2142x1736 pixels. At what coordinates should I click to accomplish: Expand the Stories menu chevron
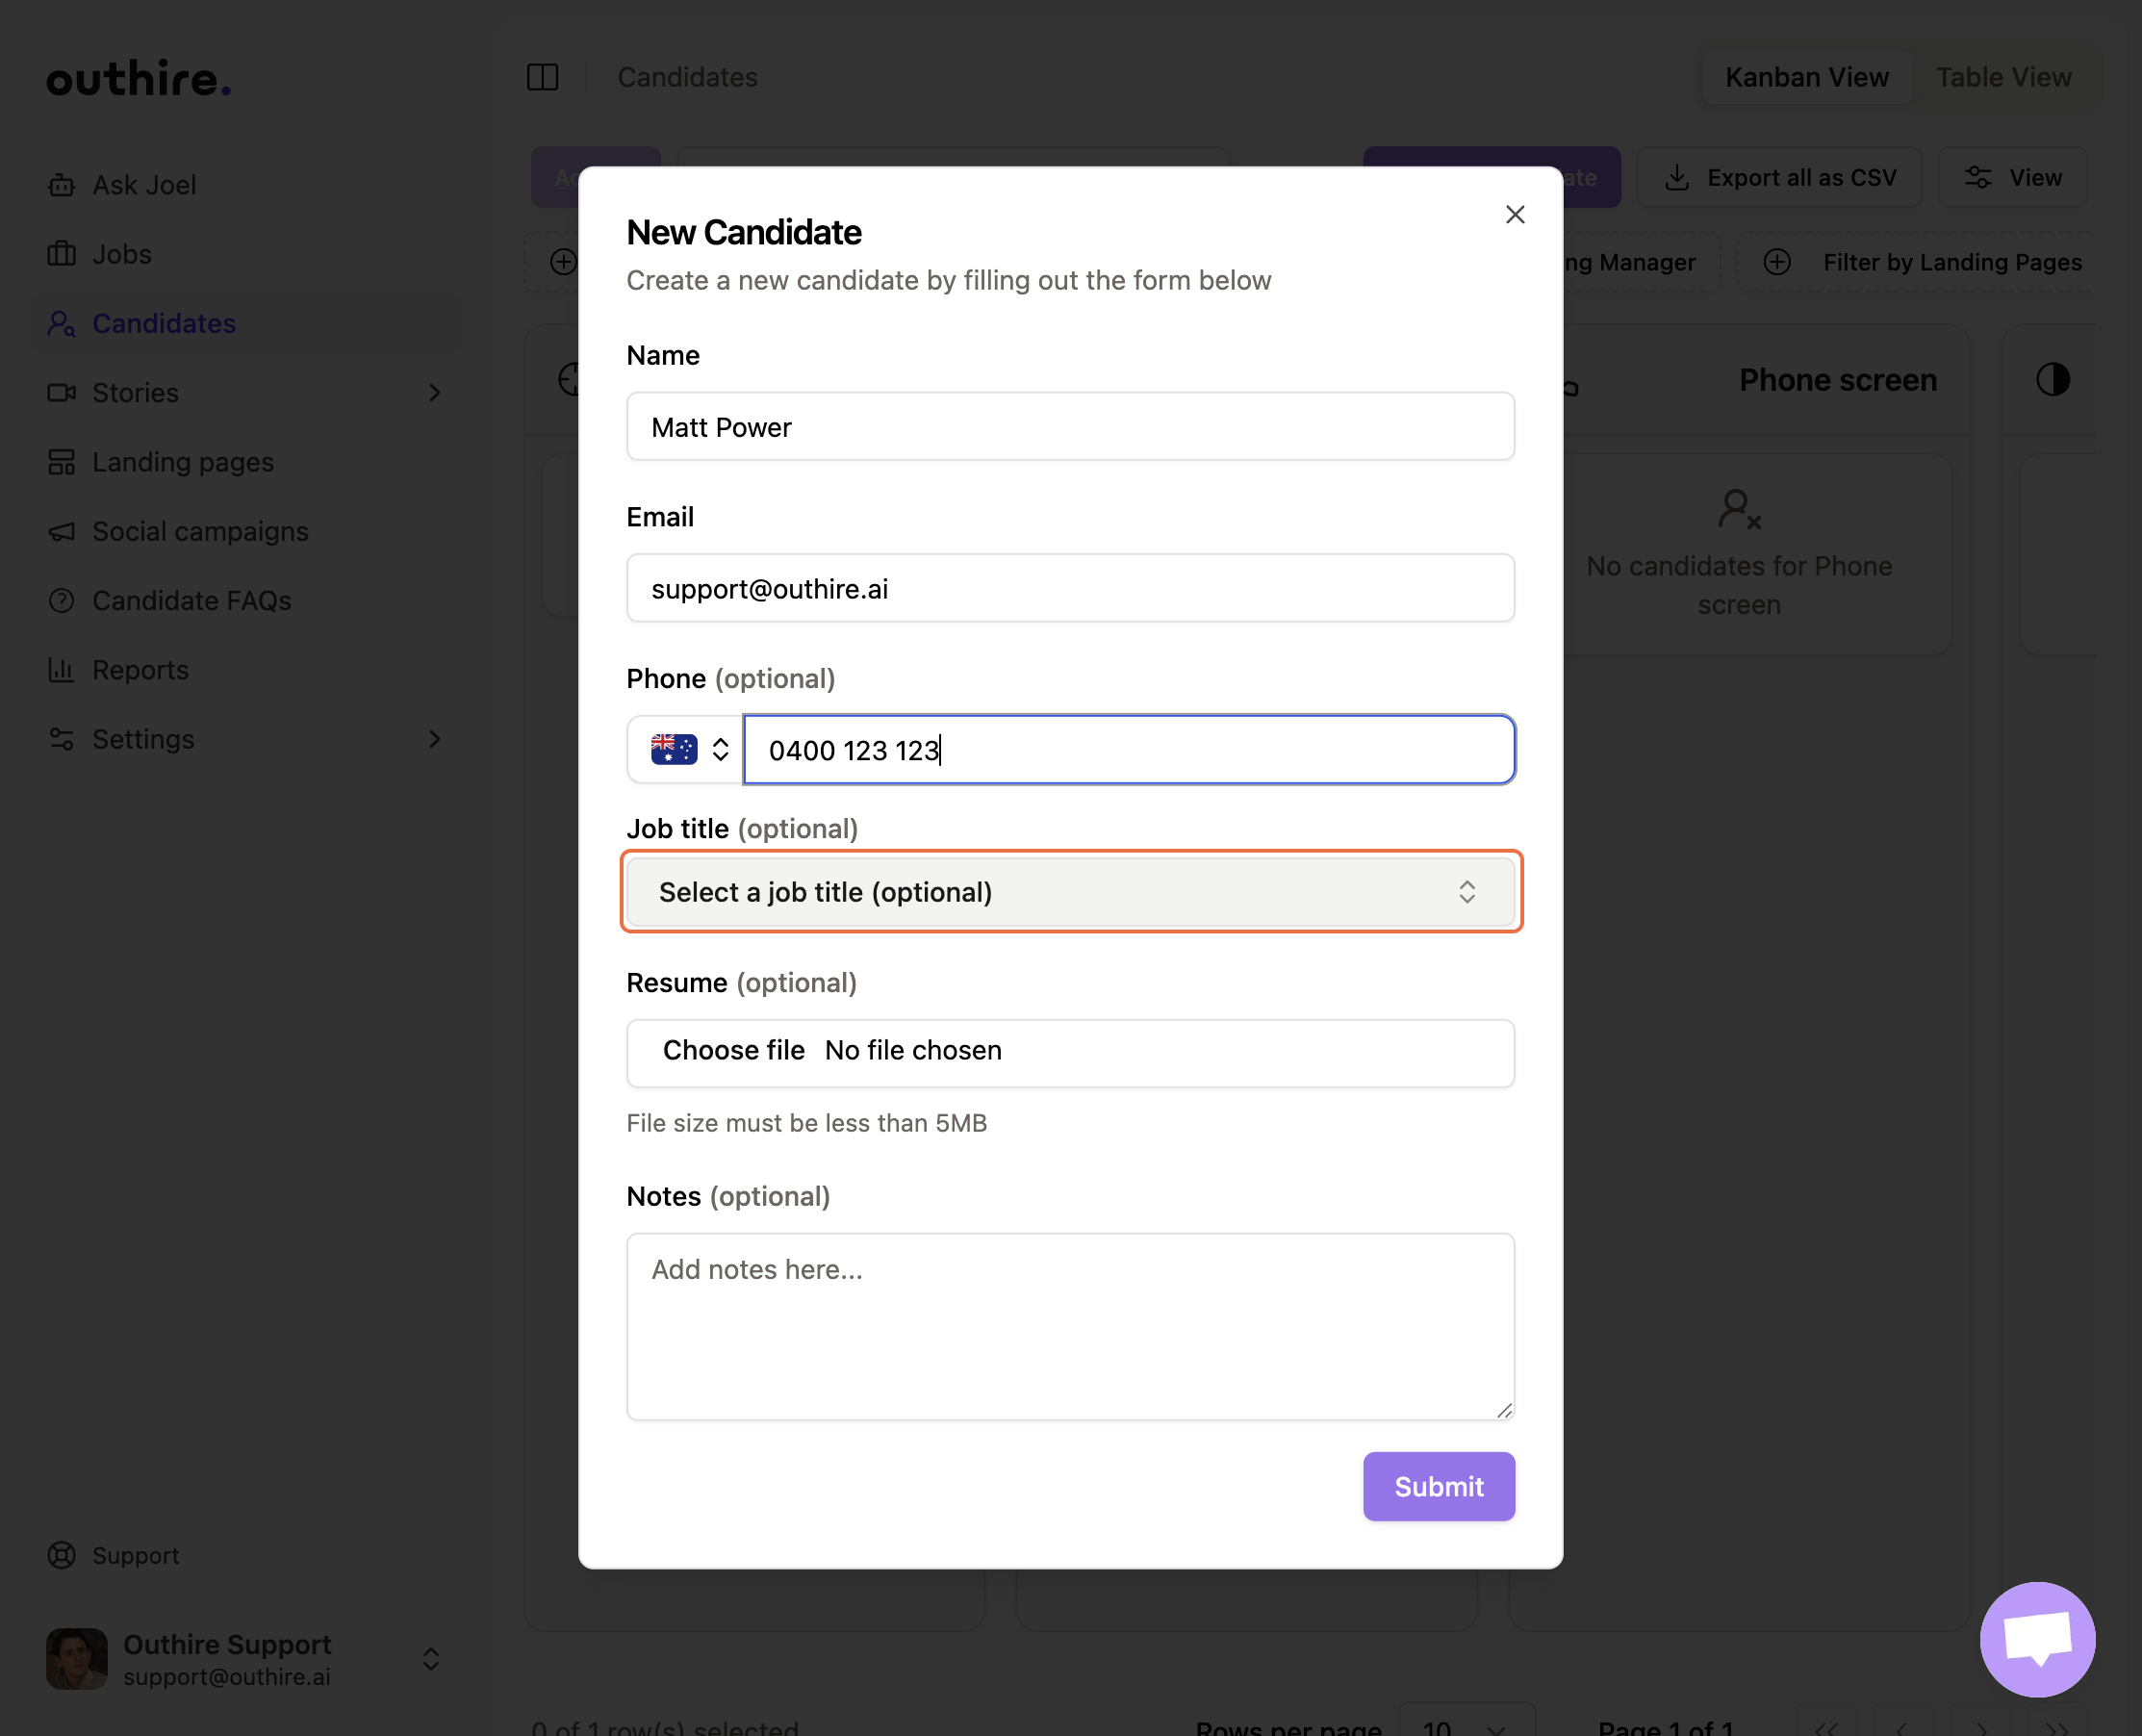point(434,393)
